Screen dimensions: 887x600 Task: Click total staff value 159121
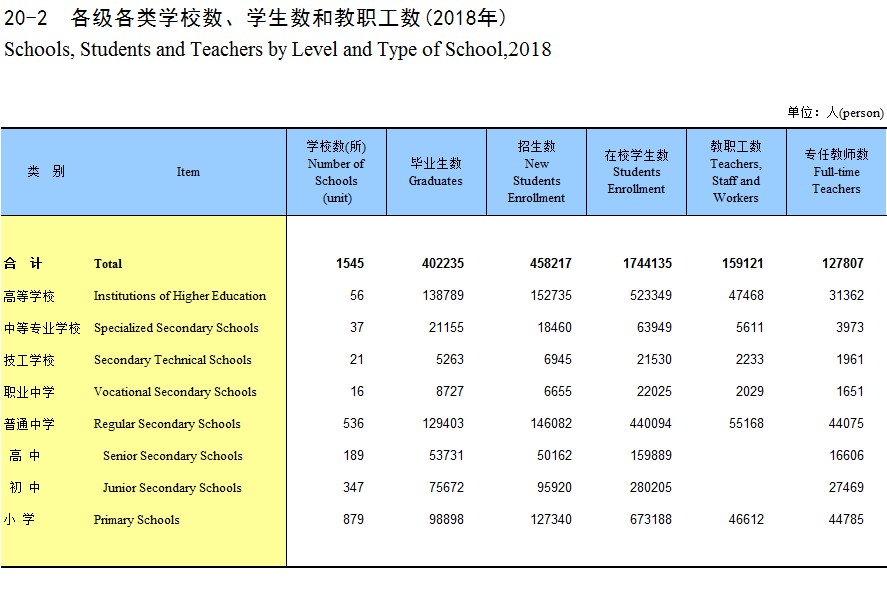743,264
